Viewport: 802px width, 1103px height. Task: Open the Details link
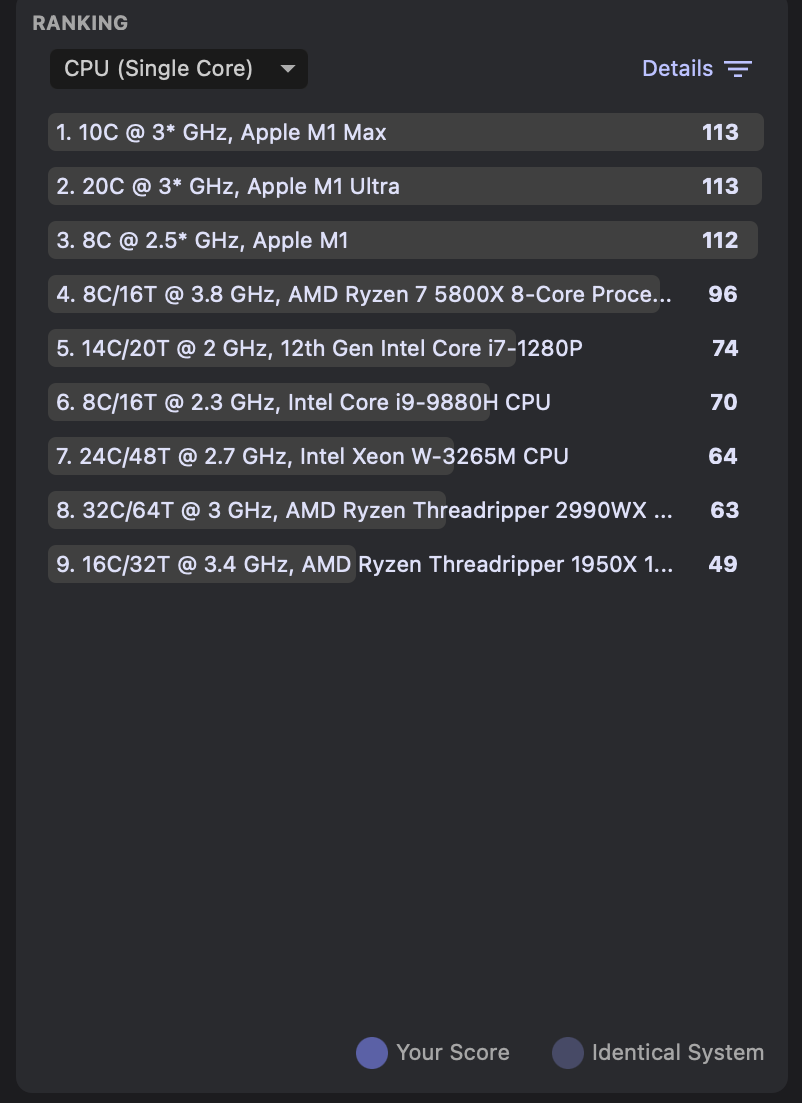677,69
